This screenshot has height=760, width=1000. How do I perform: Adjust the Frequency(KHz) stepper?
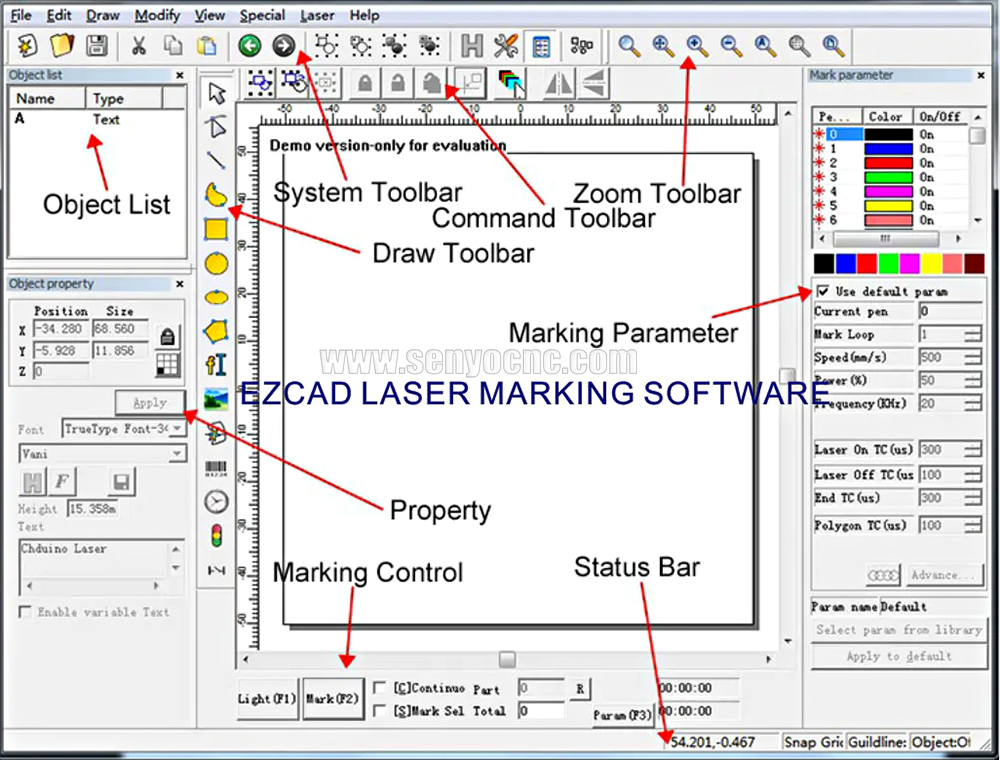click(x=973, y=404)
